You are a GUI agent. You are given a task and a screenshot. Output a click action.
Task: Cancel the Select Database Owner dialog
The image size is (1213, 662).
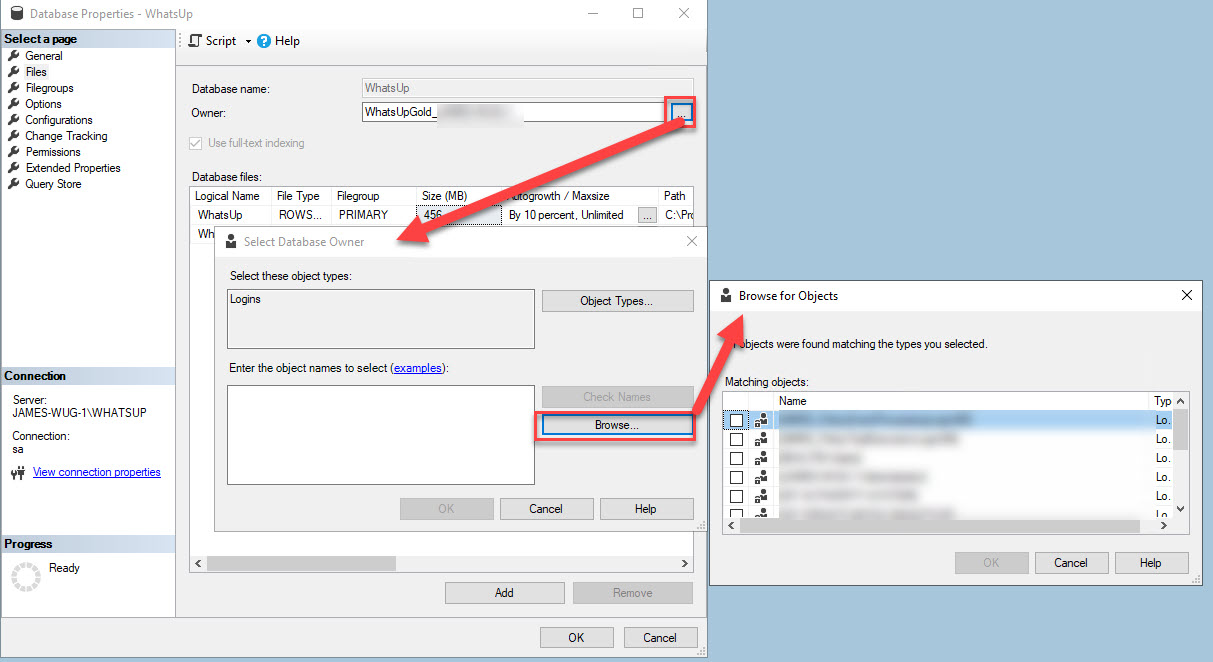(x=546, y=509)
